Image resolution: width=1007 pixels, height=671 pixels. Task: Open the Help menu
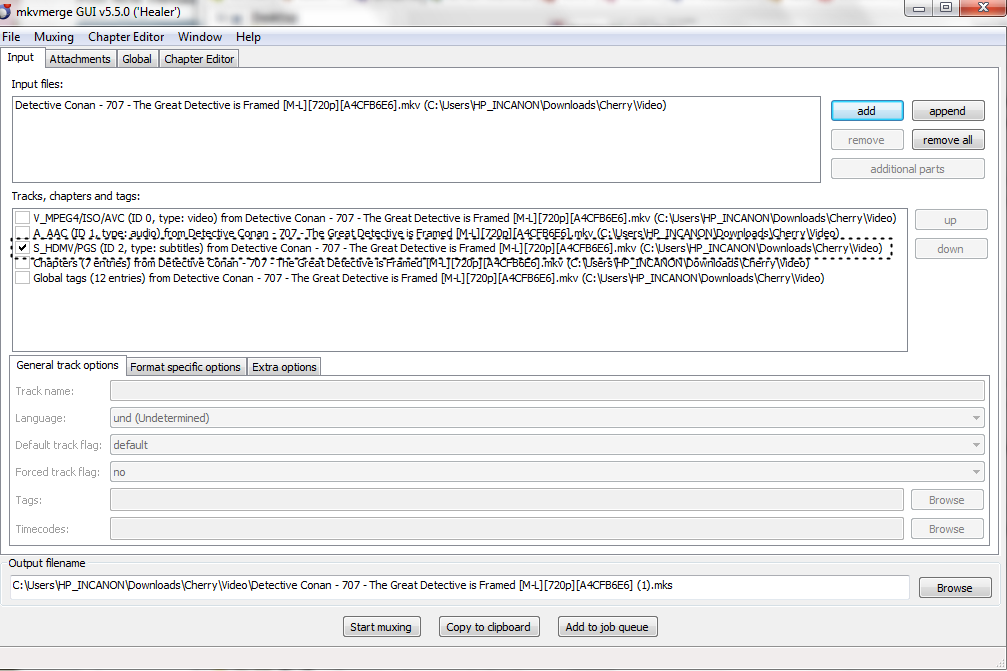[x=248, y=37]
